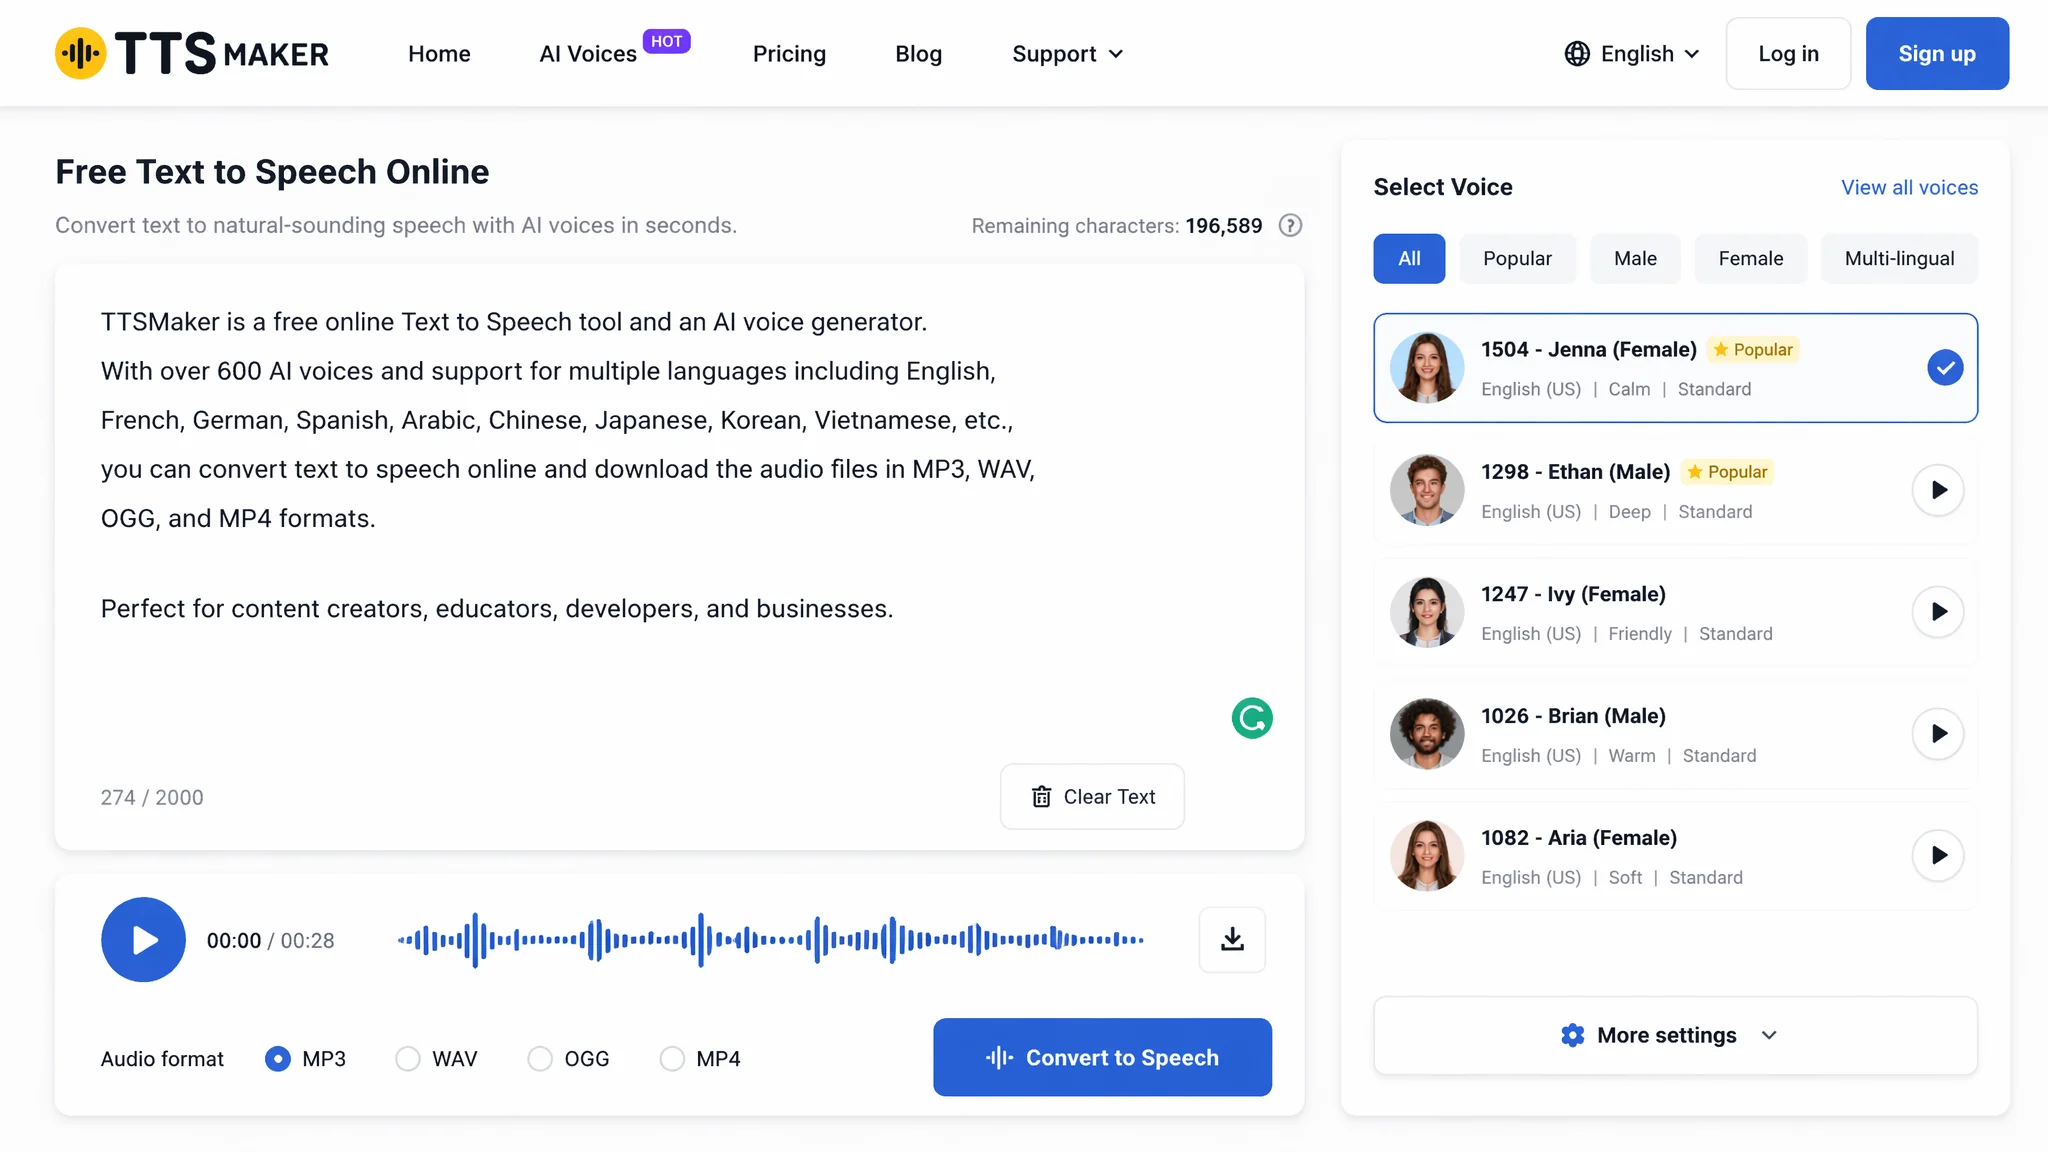Filter voices by Popular
2048x1152 pixels.
pyautogui.click(x=1517, y=259)
